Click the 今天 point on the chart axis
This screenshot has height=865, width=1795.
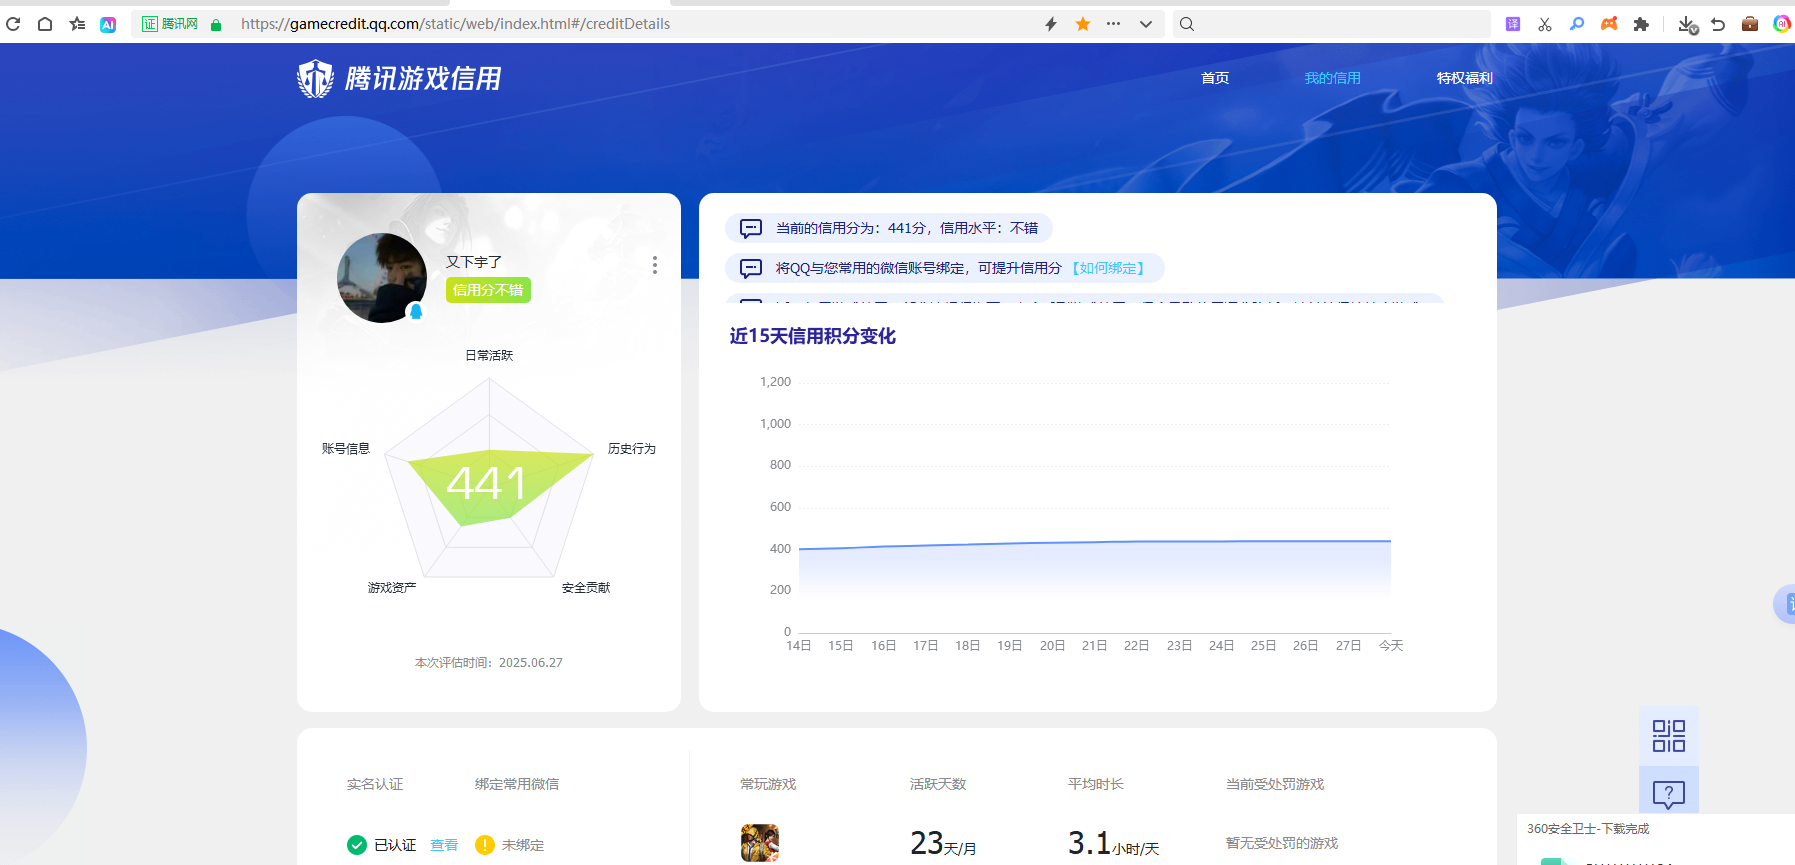1391,646
